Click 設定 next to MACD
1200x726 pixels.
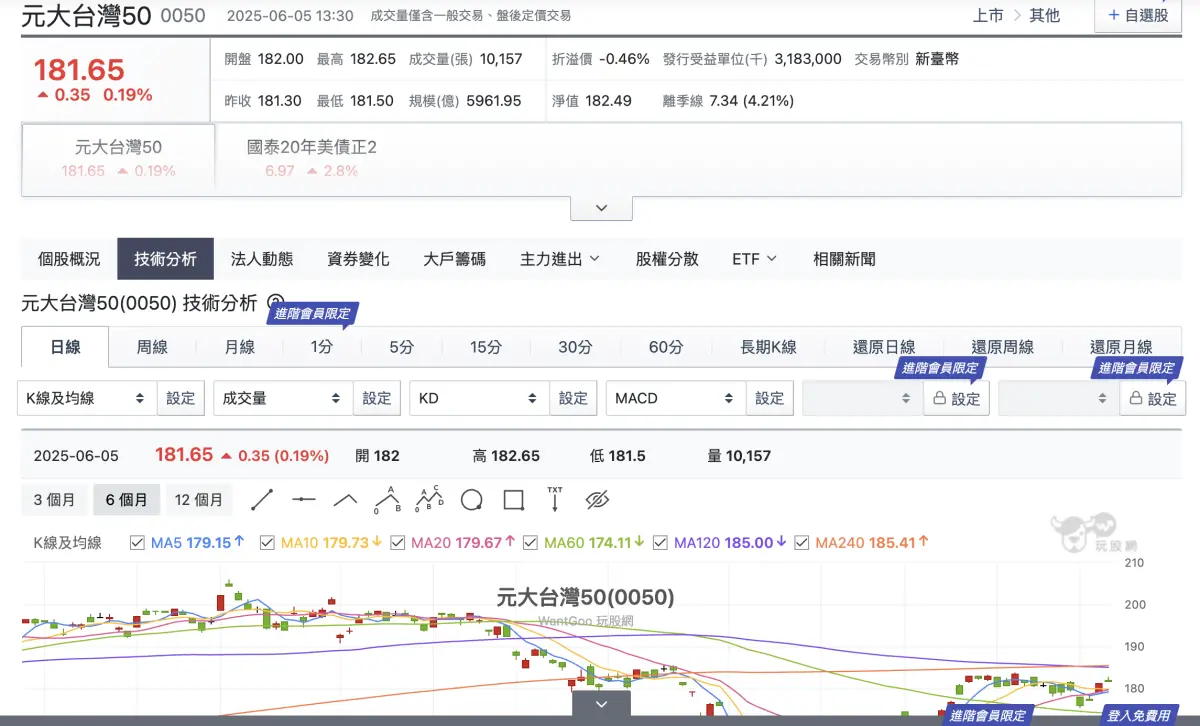pyautogui.click(x=770, y=398)
